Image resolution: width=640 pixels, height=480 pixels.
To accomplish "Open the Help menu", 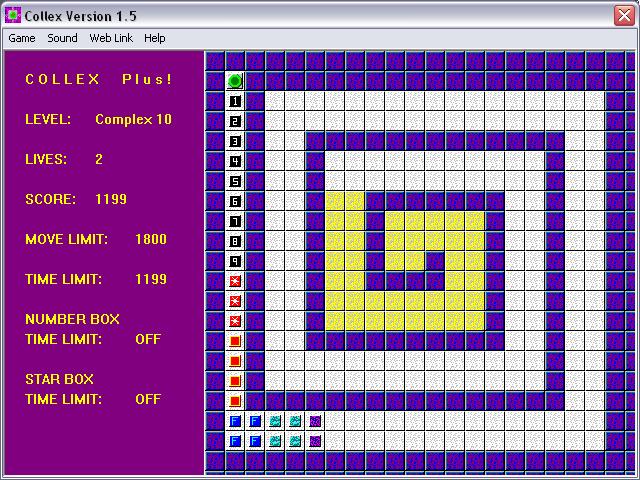I will click(x=155, y=38).
